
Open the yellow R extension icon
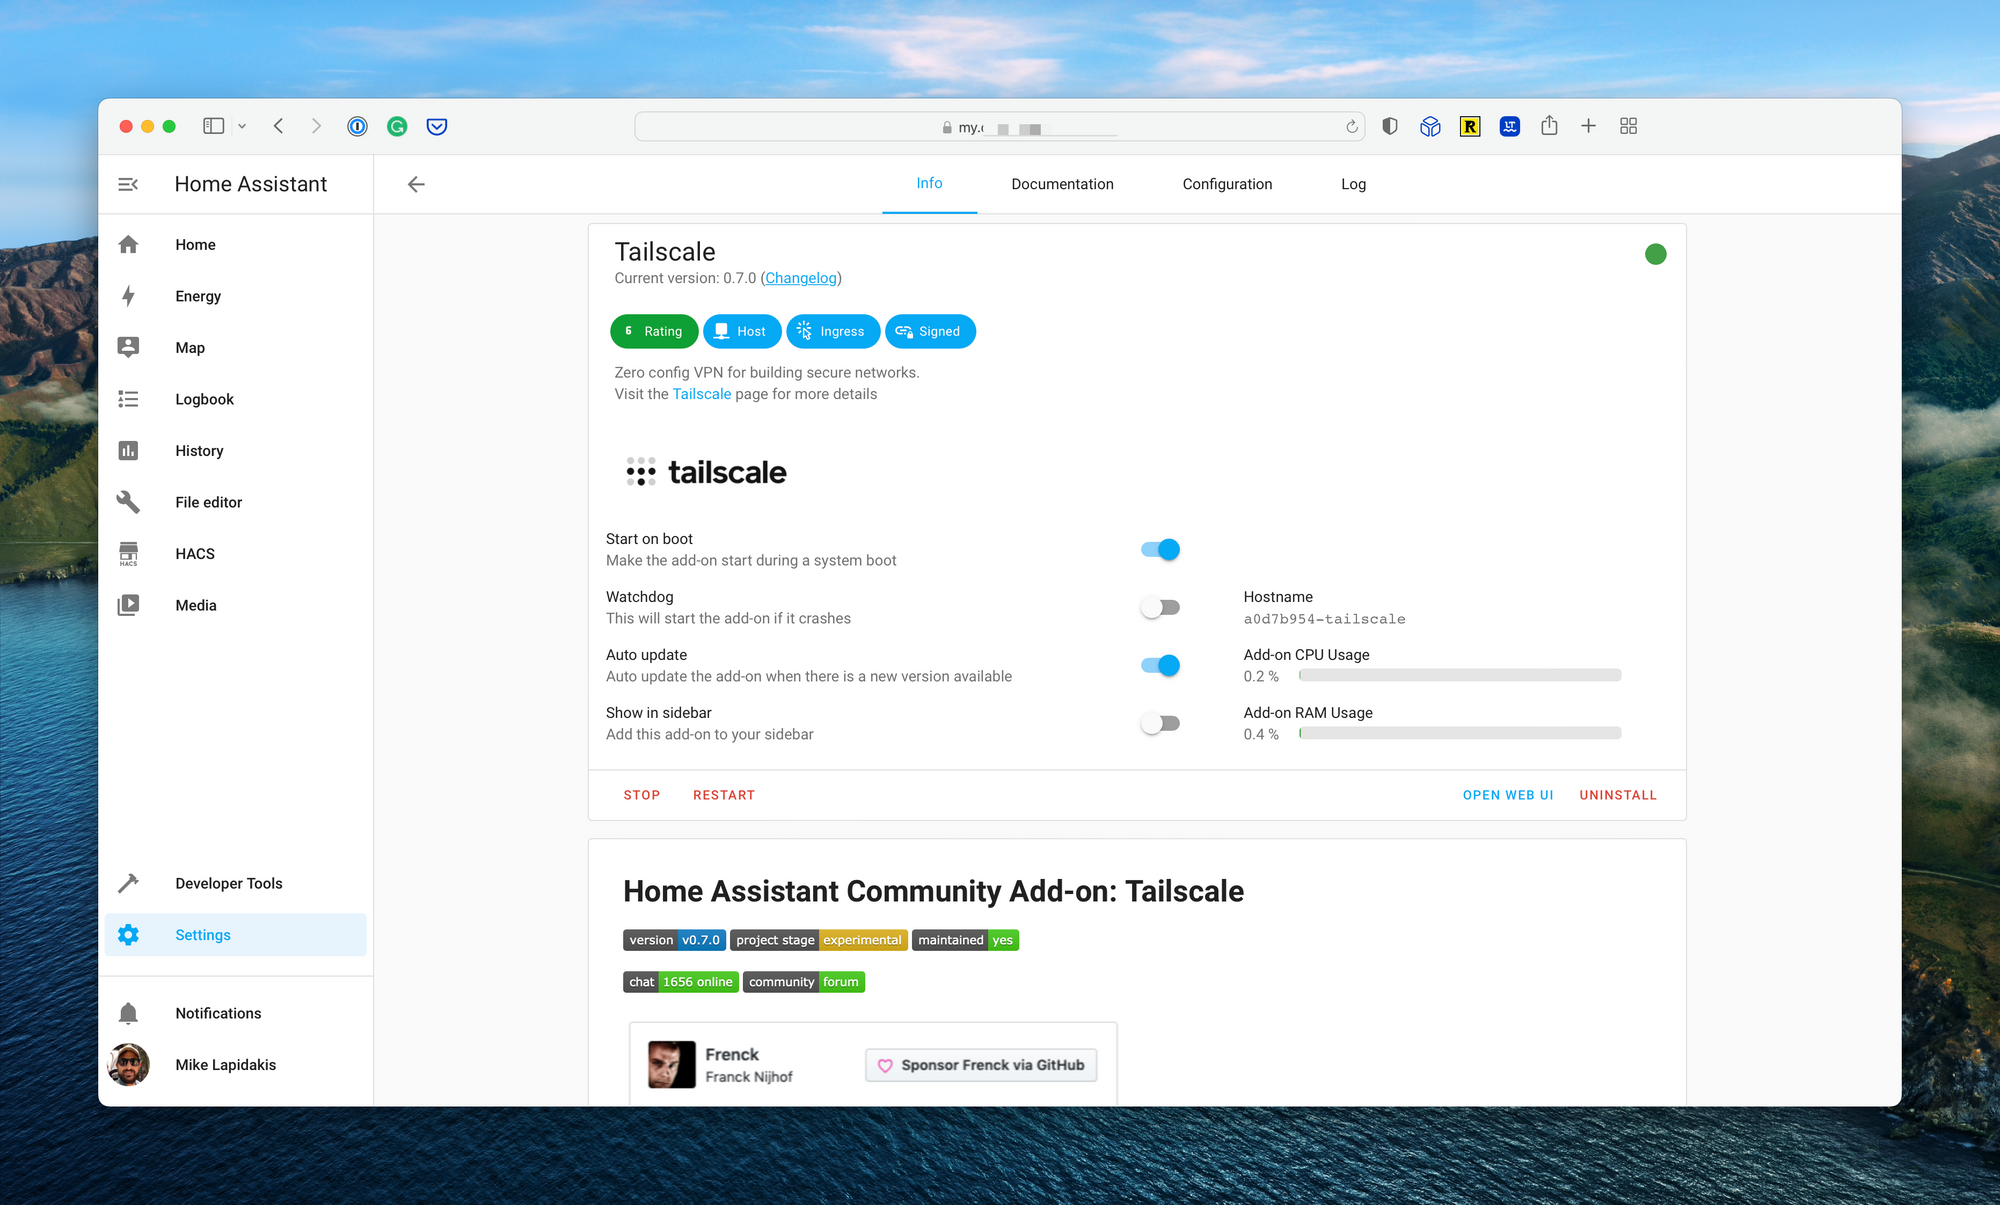tap(1470, 126)
